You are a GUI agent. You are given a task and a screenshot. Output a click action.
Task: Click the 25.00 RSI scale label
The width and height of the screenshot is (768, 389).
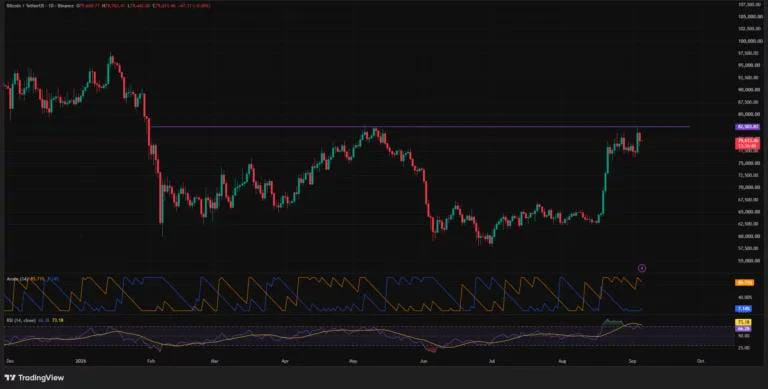click(744, 347)
